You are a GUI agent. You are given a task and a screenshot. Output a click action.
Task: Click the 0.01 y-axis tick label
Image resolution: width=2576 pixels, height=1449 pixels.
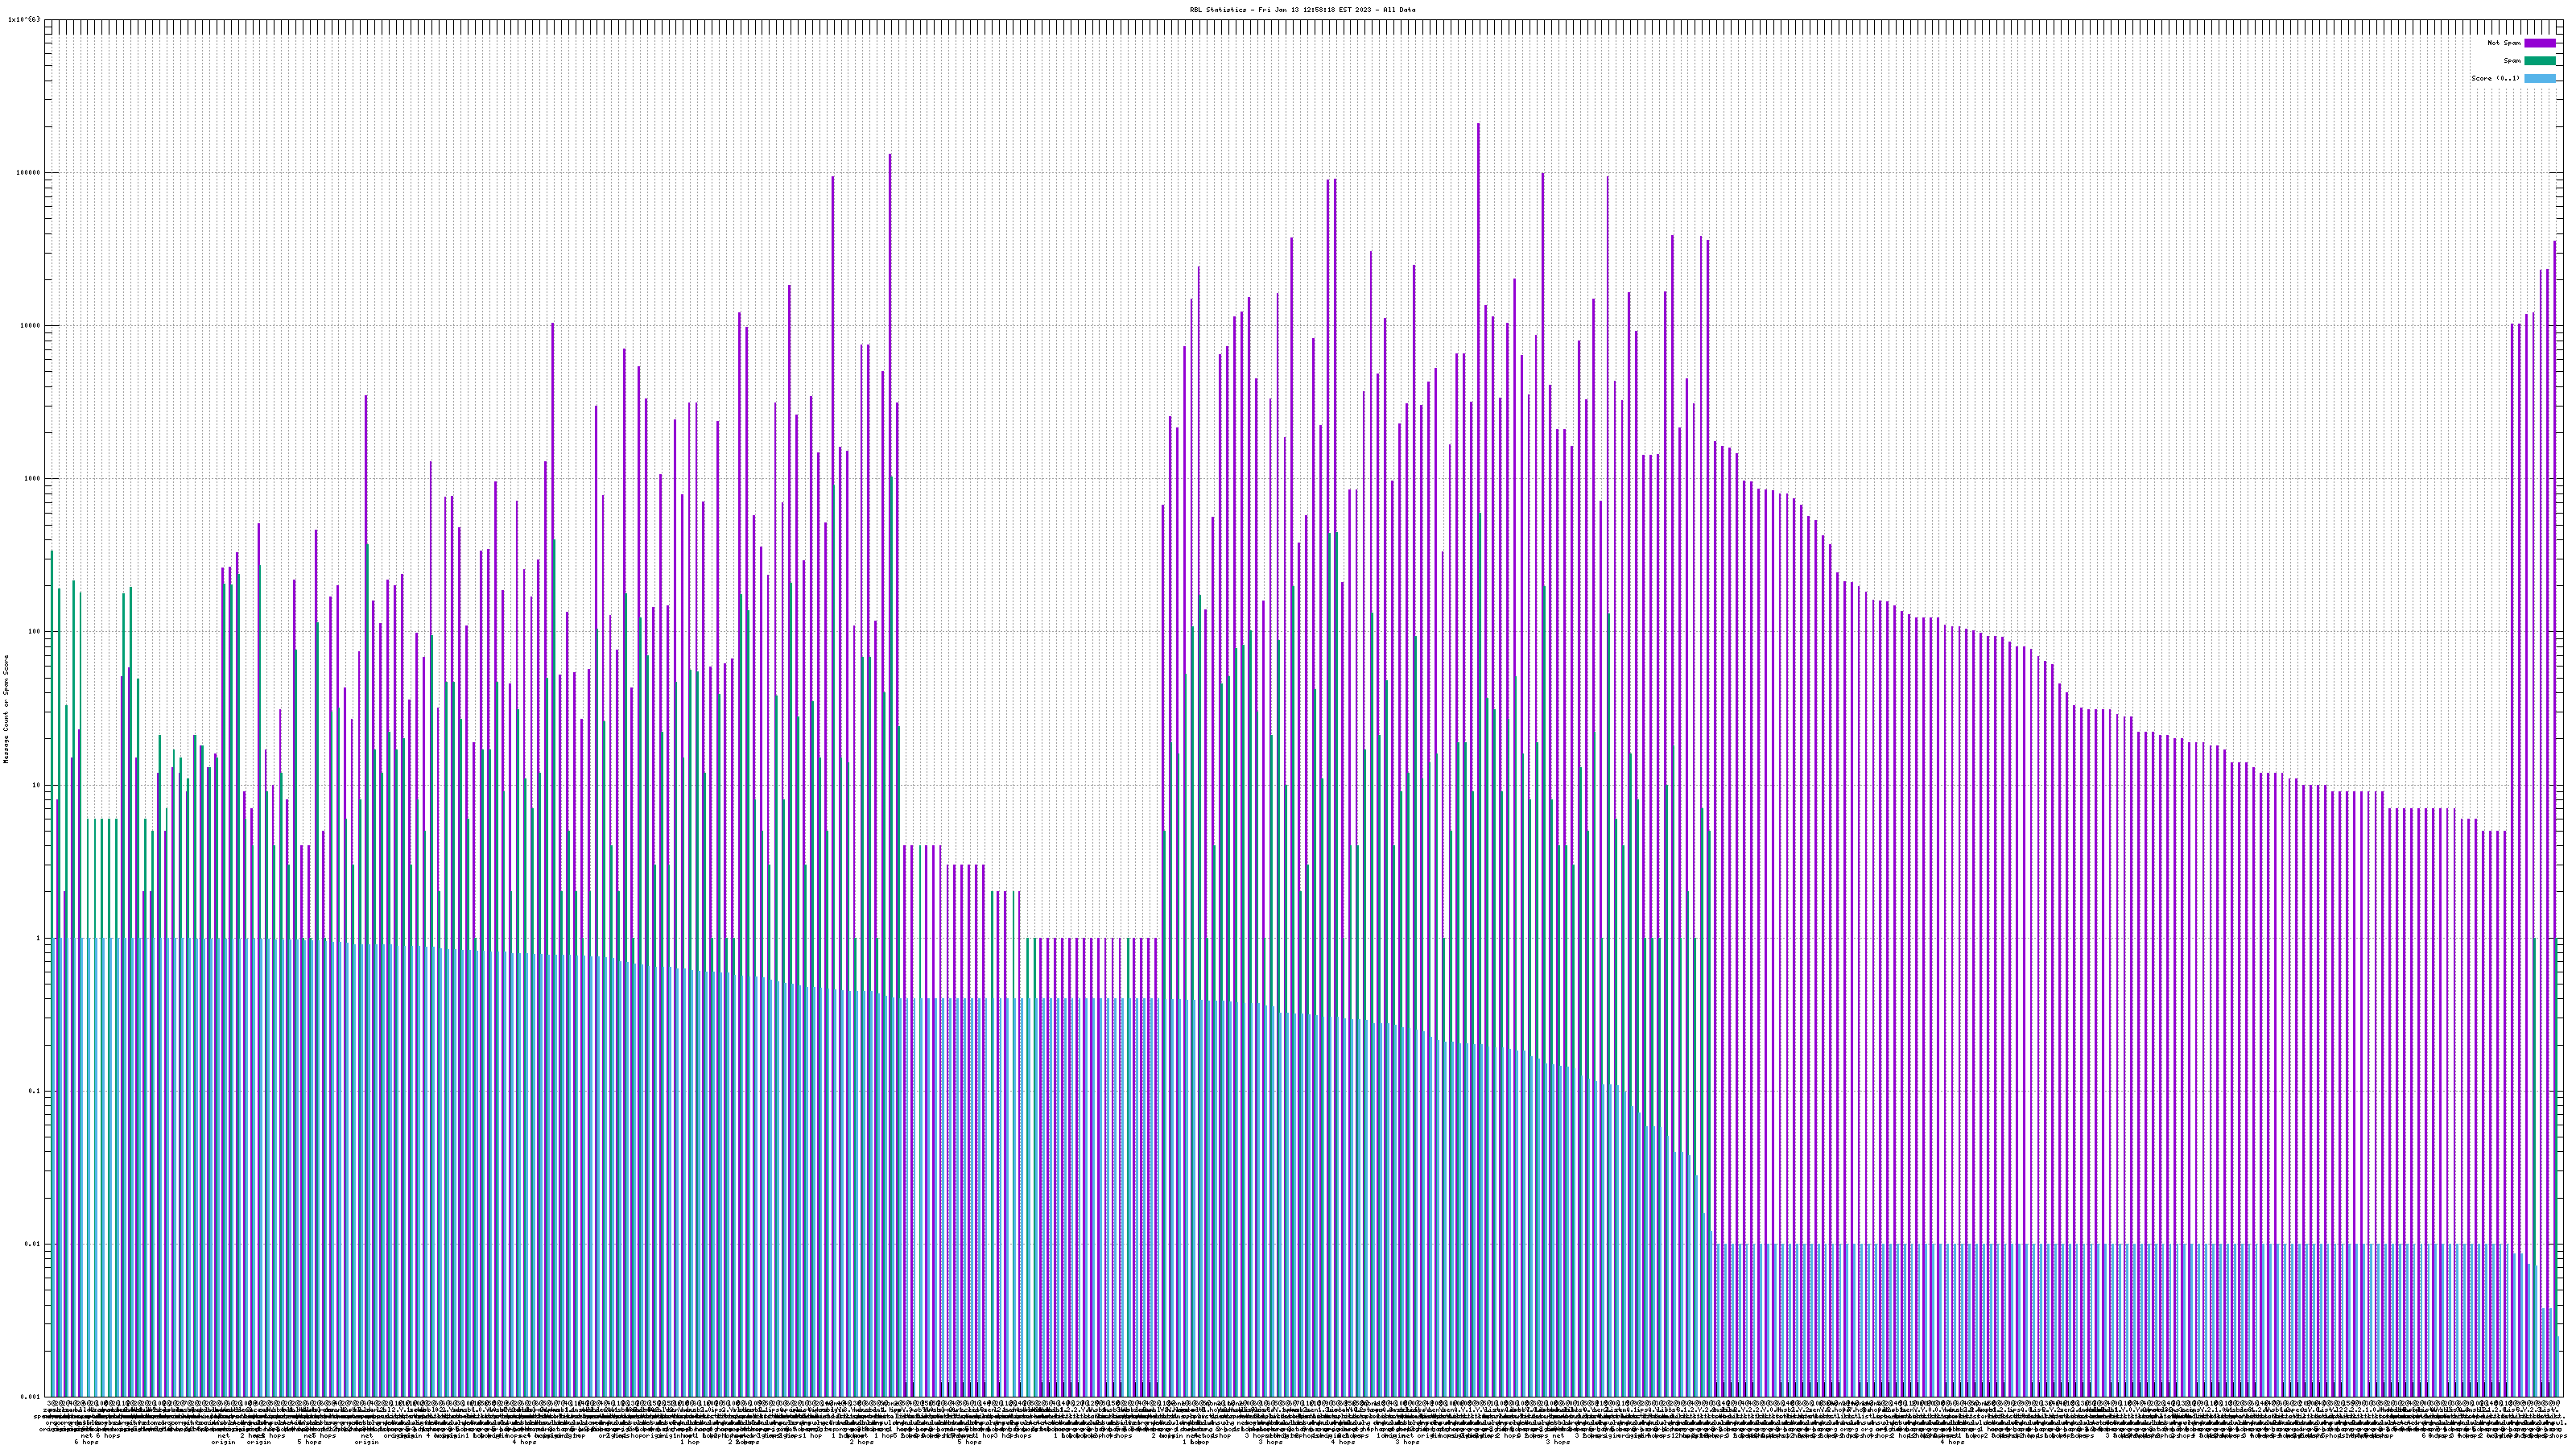click(33, 1244)
